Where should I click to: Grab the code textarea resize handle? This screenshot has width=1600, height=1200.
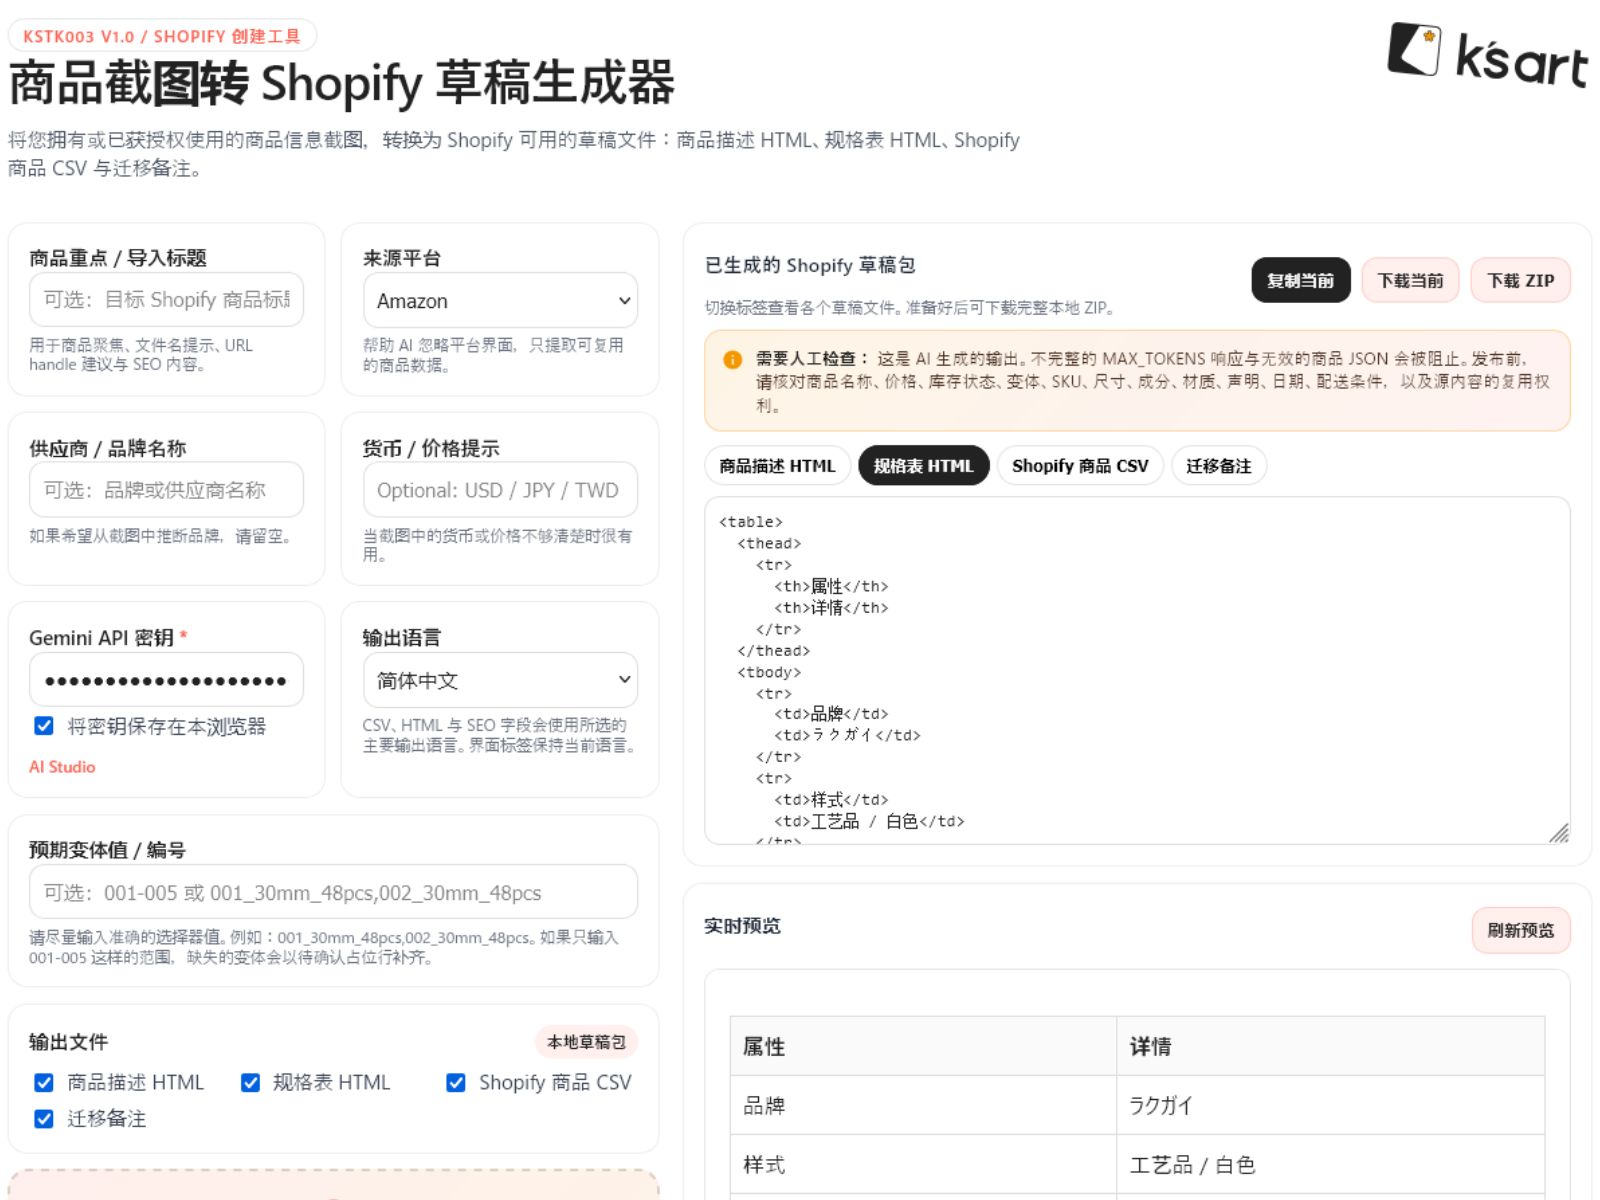point(1558,832)
